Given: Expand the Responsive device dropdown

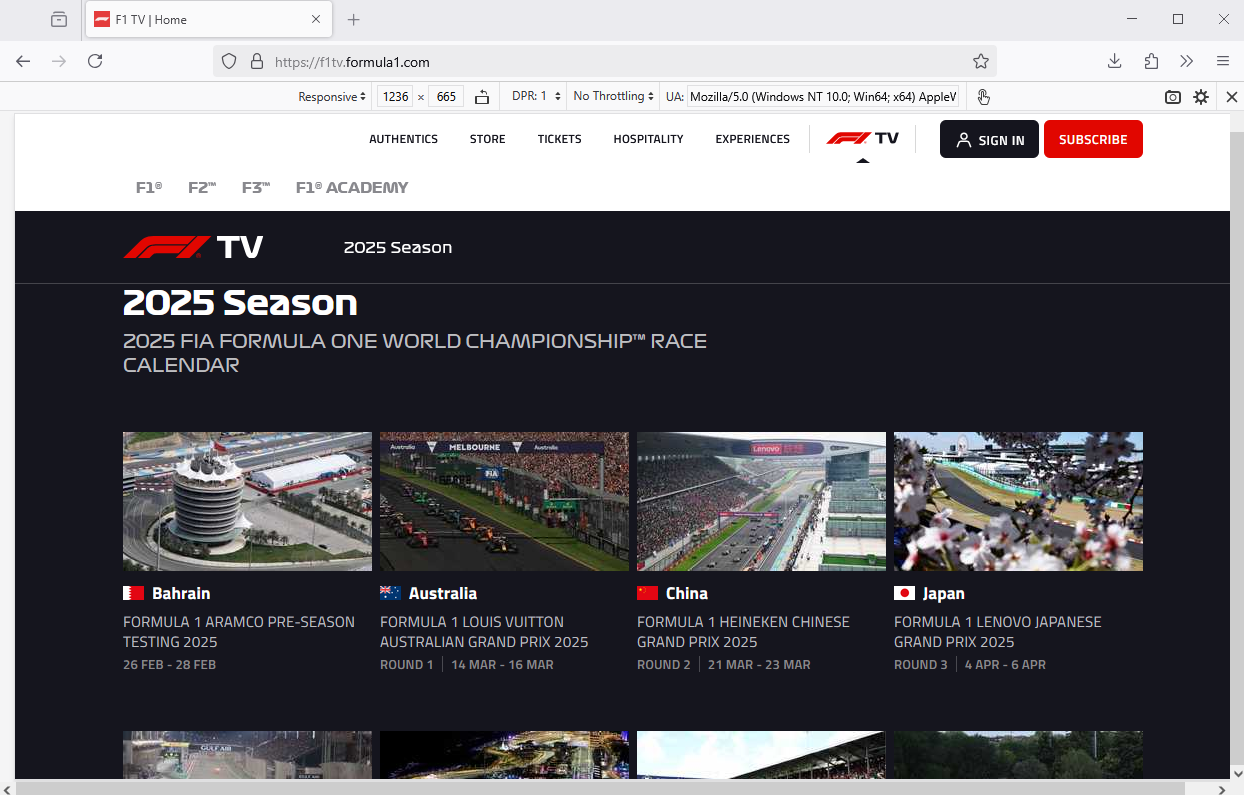Looking at the screenshot, I should click(333, 97).
